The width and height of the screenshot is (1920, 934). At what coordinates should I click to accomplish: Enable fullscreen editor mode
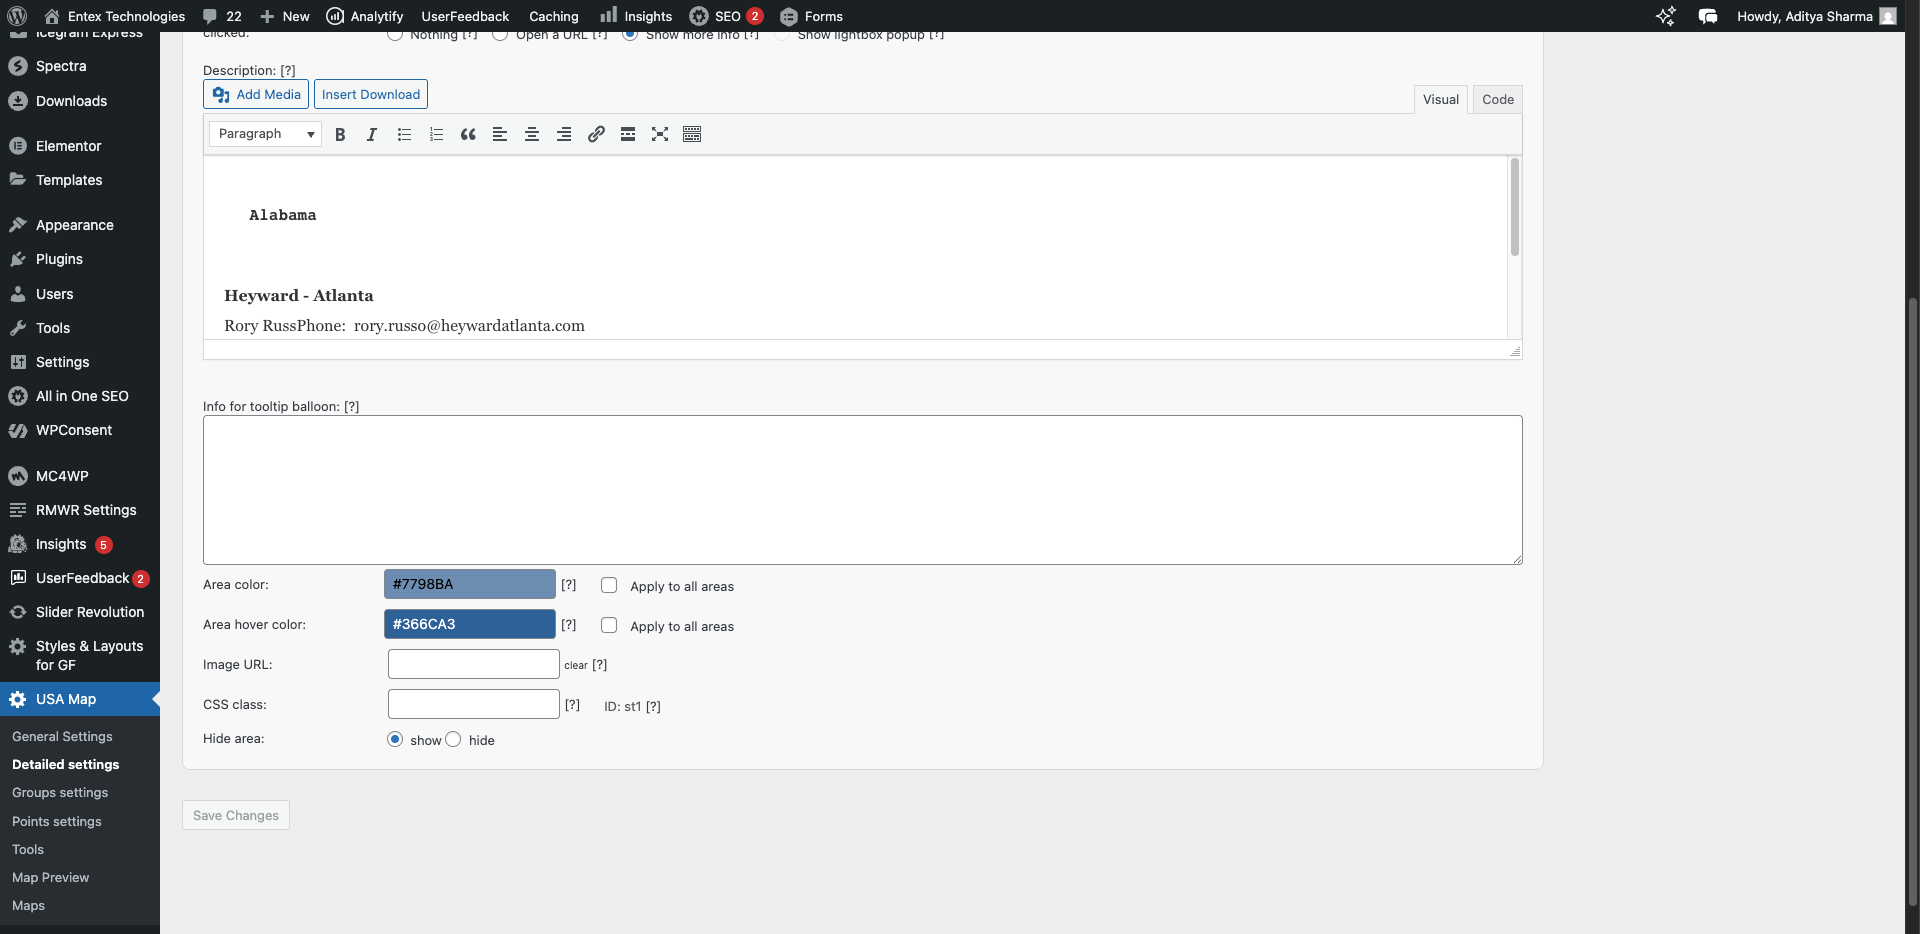(x=660, y=134)
